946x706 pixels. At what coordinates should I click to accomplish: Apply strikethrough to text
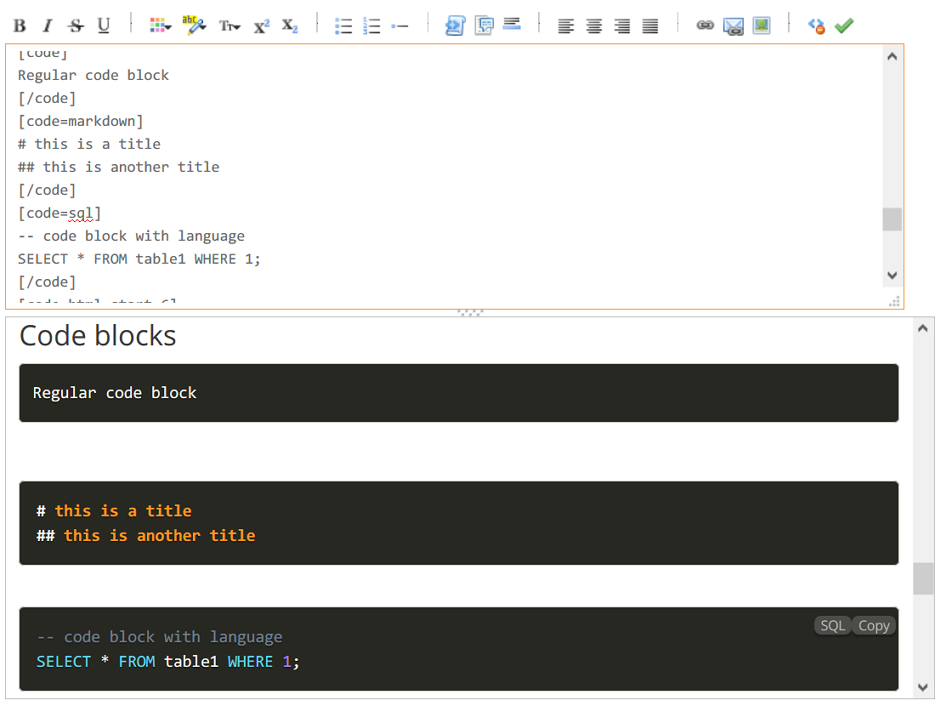(x=76, y=26)
